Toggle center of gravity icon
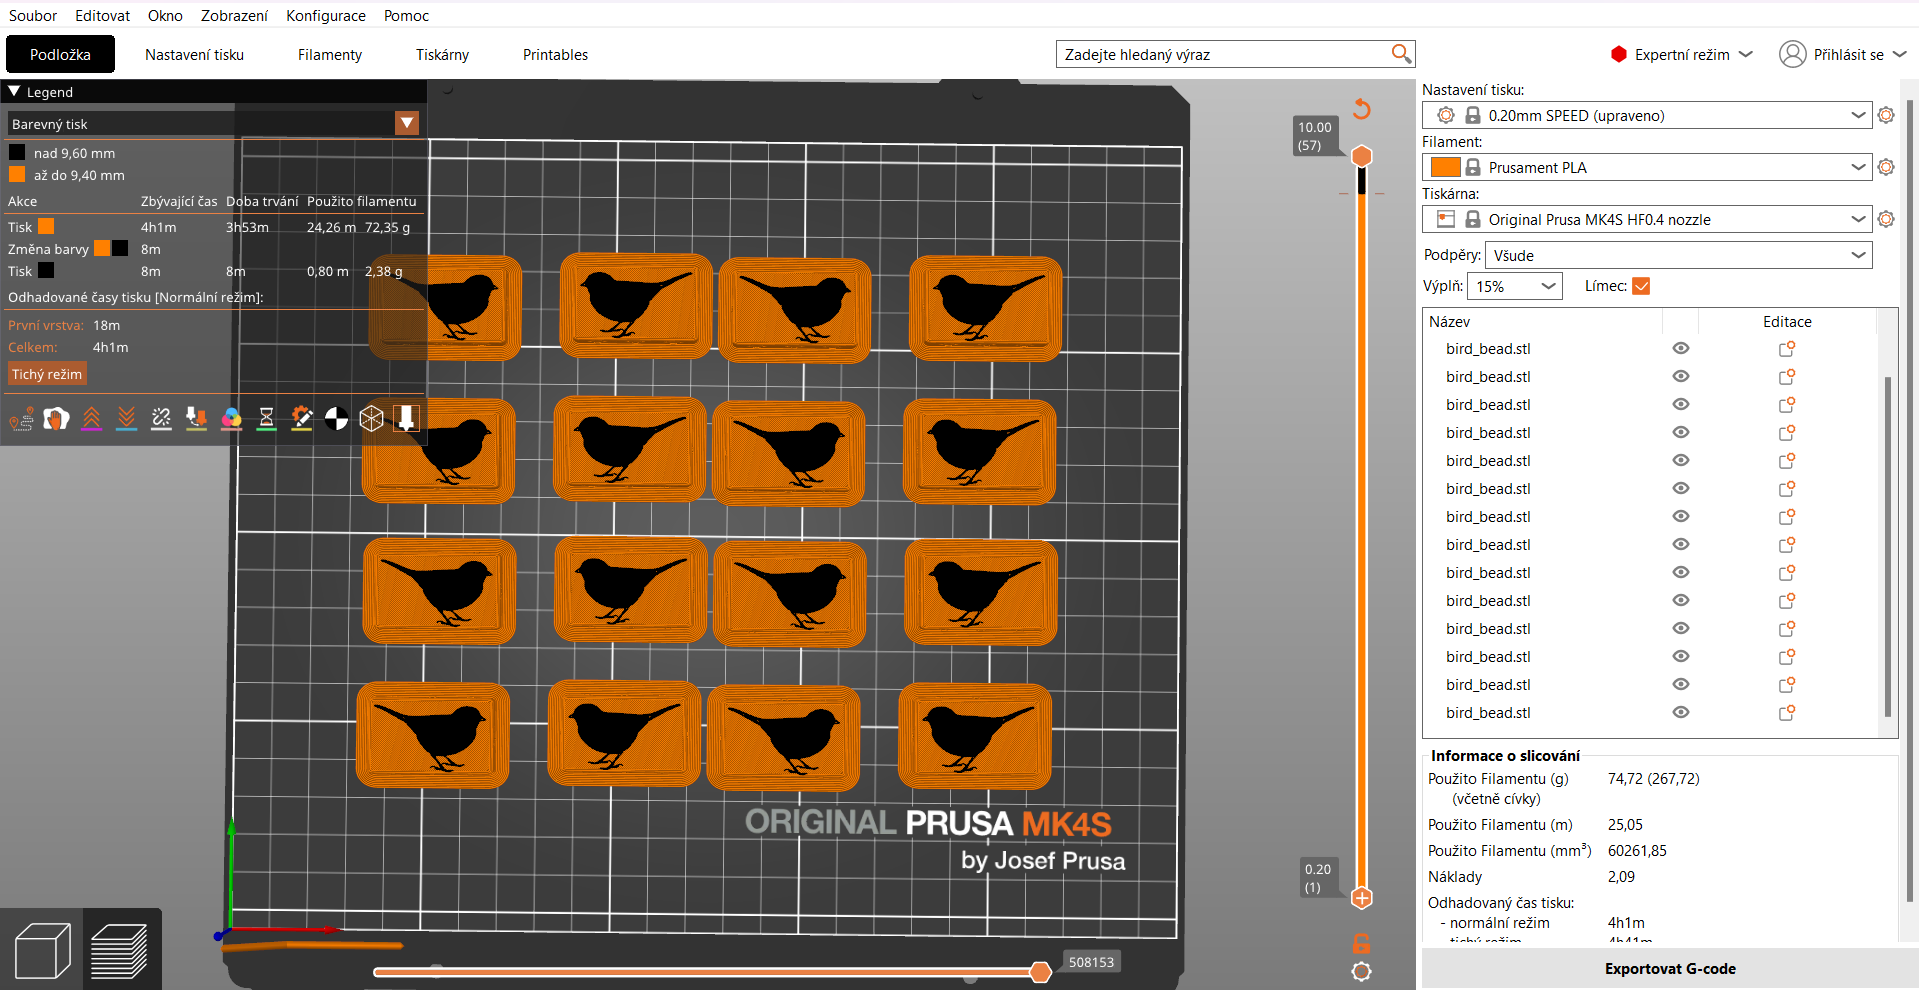The image size is (1919, 990). click(x=336, y=418)
